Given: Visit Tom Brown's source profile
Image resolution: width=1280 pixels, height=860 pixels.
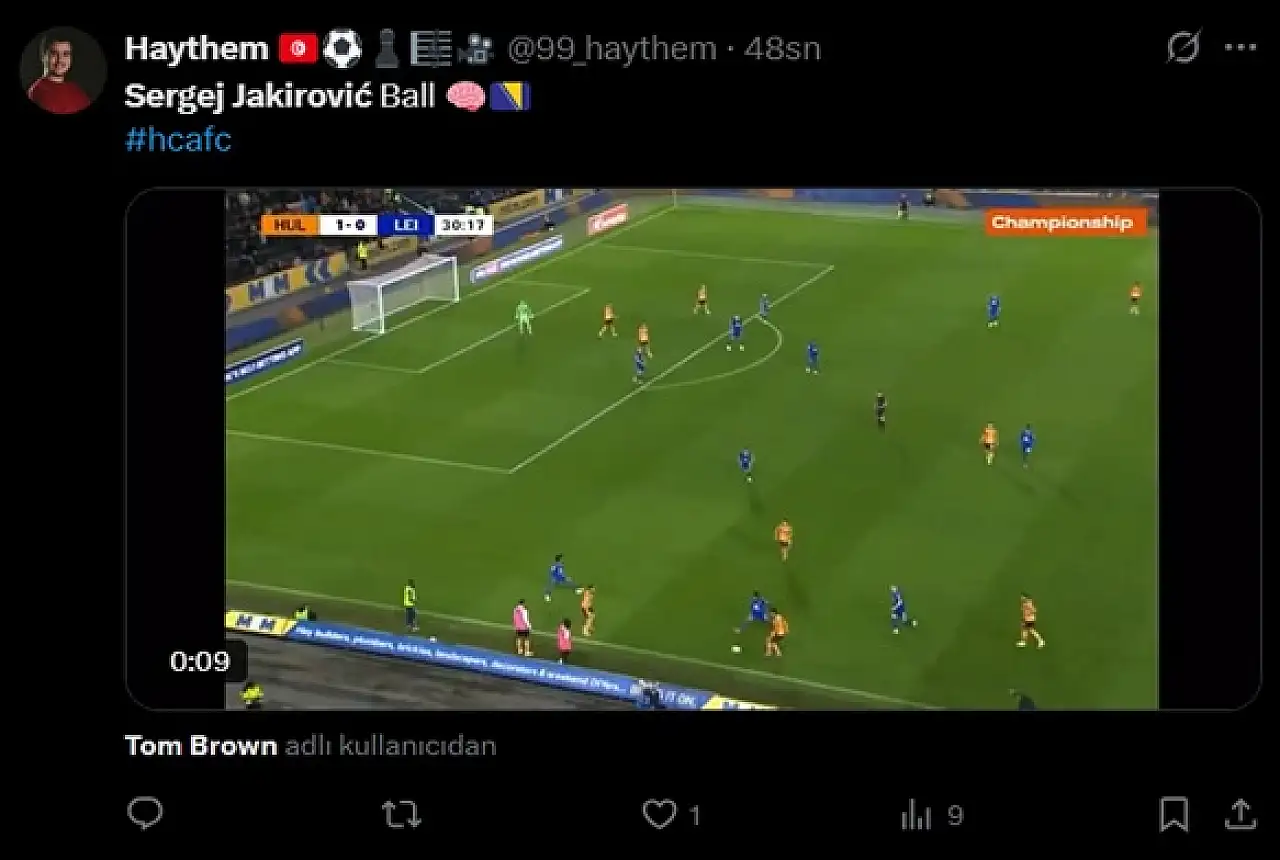Looking at the screenshot, I should 201,745.
